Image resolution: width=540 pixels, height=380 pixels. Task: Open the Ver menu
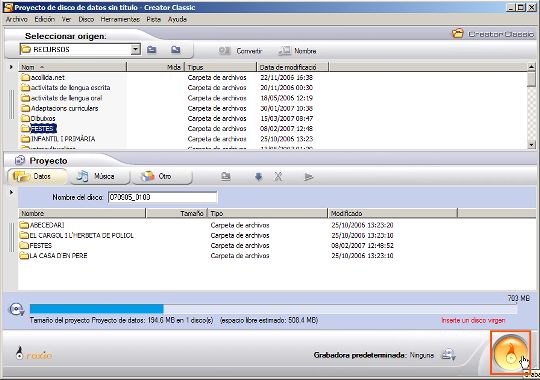(66, 19)
